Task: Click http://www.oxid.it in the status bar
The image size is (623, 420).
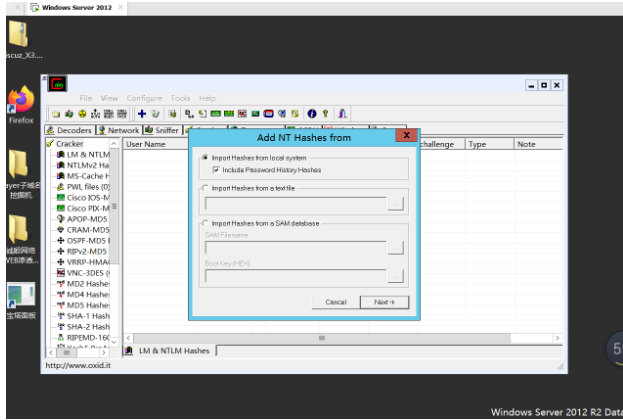Action: (78, 365)
